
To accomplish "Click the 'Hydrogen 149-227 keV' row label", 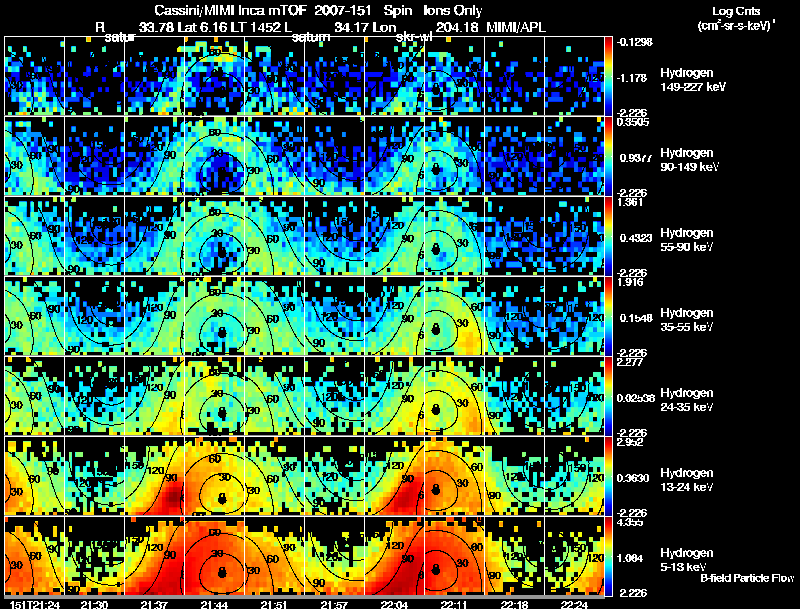I will tap(693, 80).
